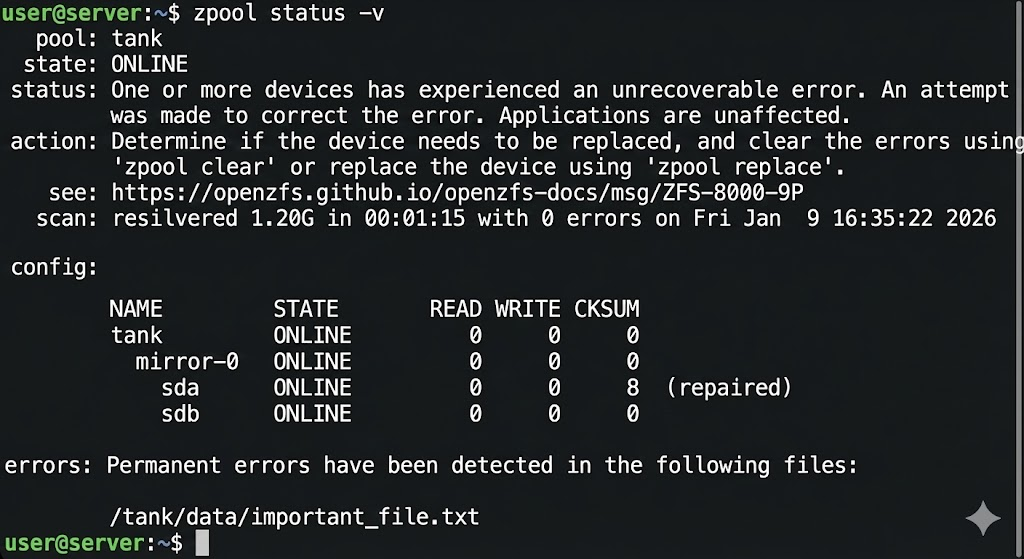Viewport: 1024px width, 559px height.
Task: Click the '(repaired)' note beside sda
Action: tap(728, 387)
